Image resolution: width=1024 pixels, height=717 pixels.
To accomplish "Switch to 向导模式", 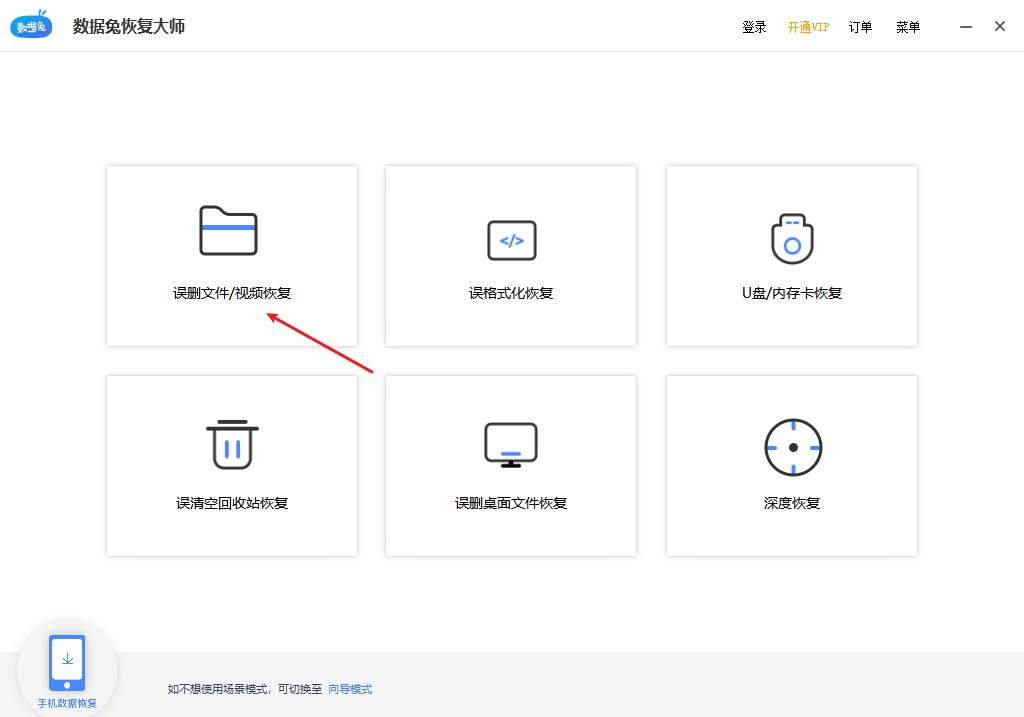I will (349, 688).
